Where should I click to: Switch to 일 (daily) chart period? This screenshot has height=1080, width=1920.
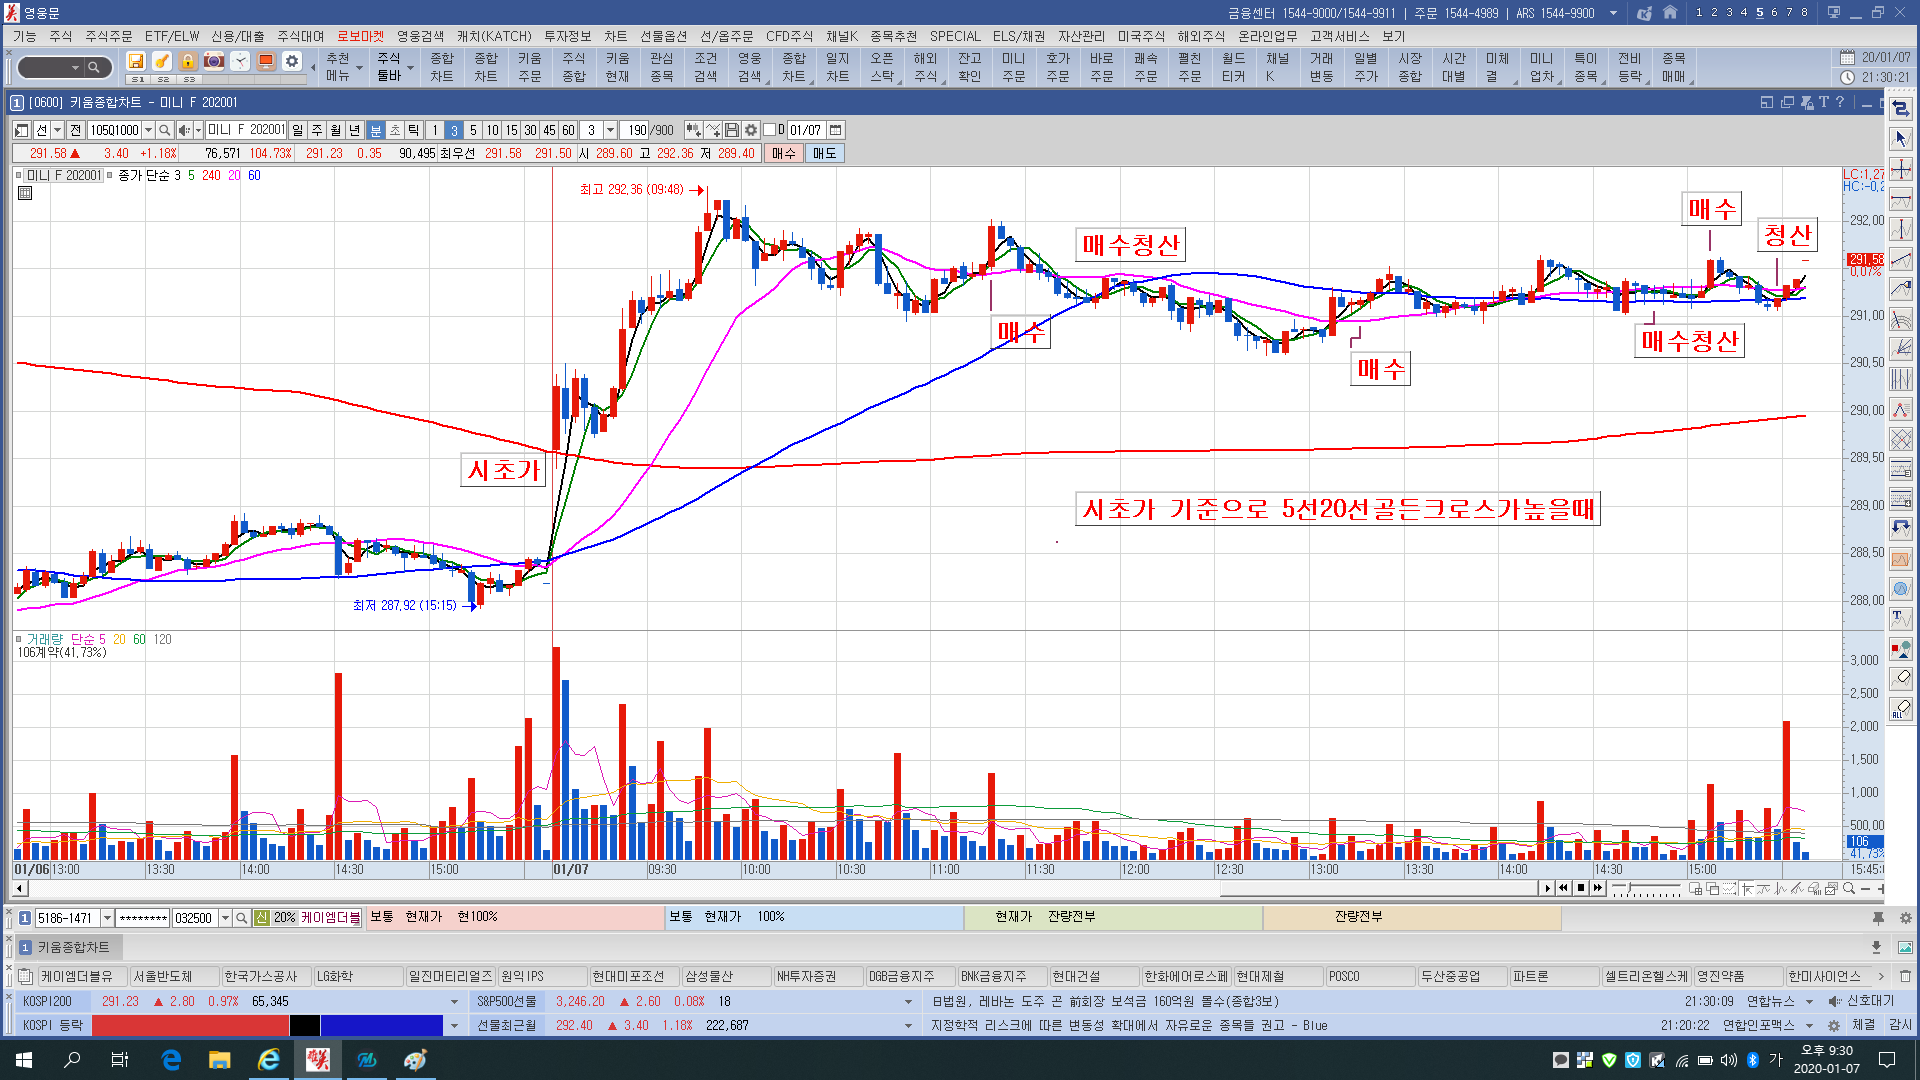tap(298, 130)
